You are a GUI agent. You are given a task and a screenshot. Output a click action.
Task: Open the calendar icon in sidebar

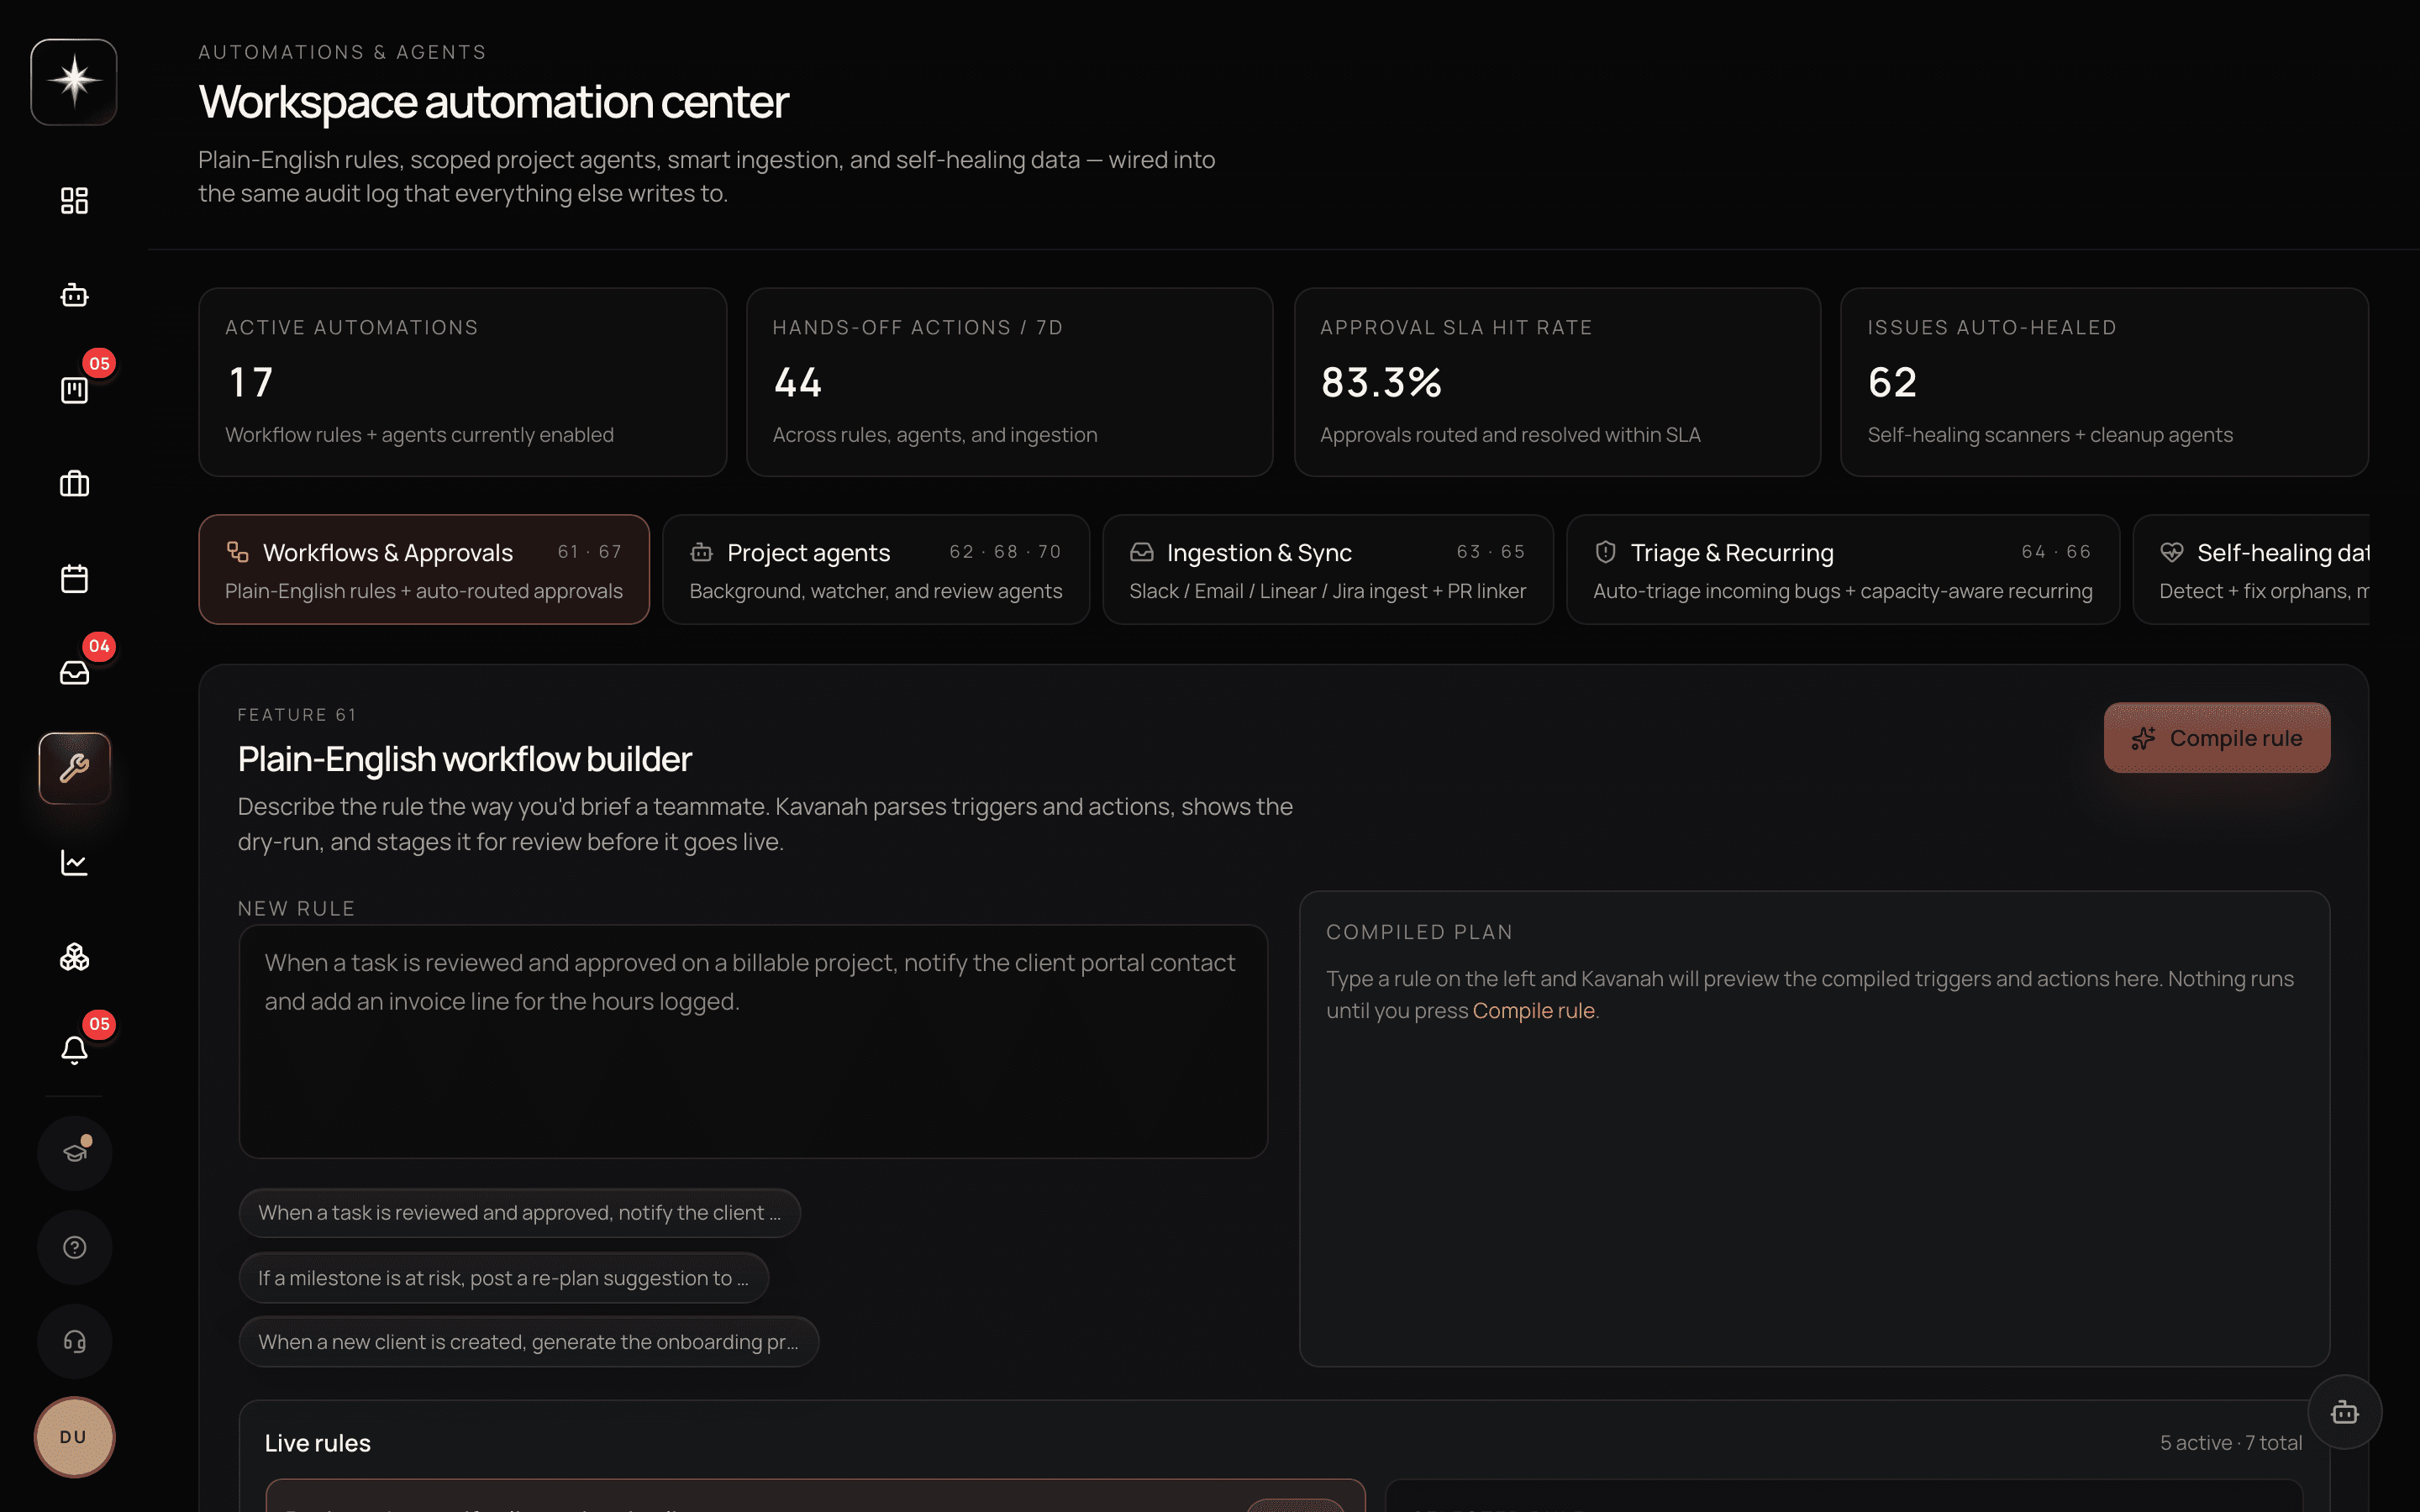[x=74, y=578]
